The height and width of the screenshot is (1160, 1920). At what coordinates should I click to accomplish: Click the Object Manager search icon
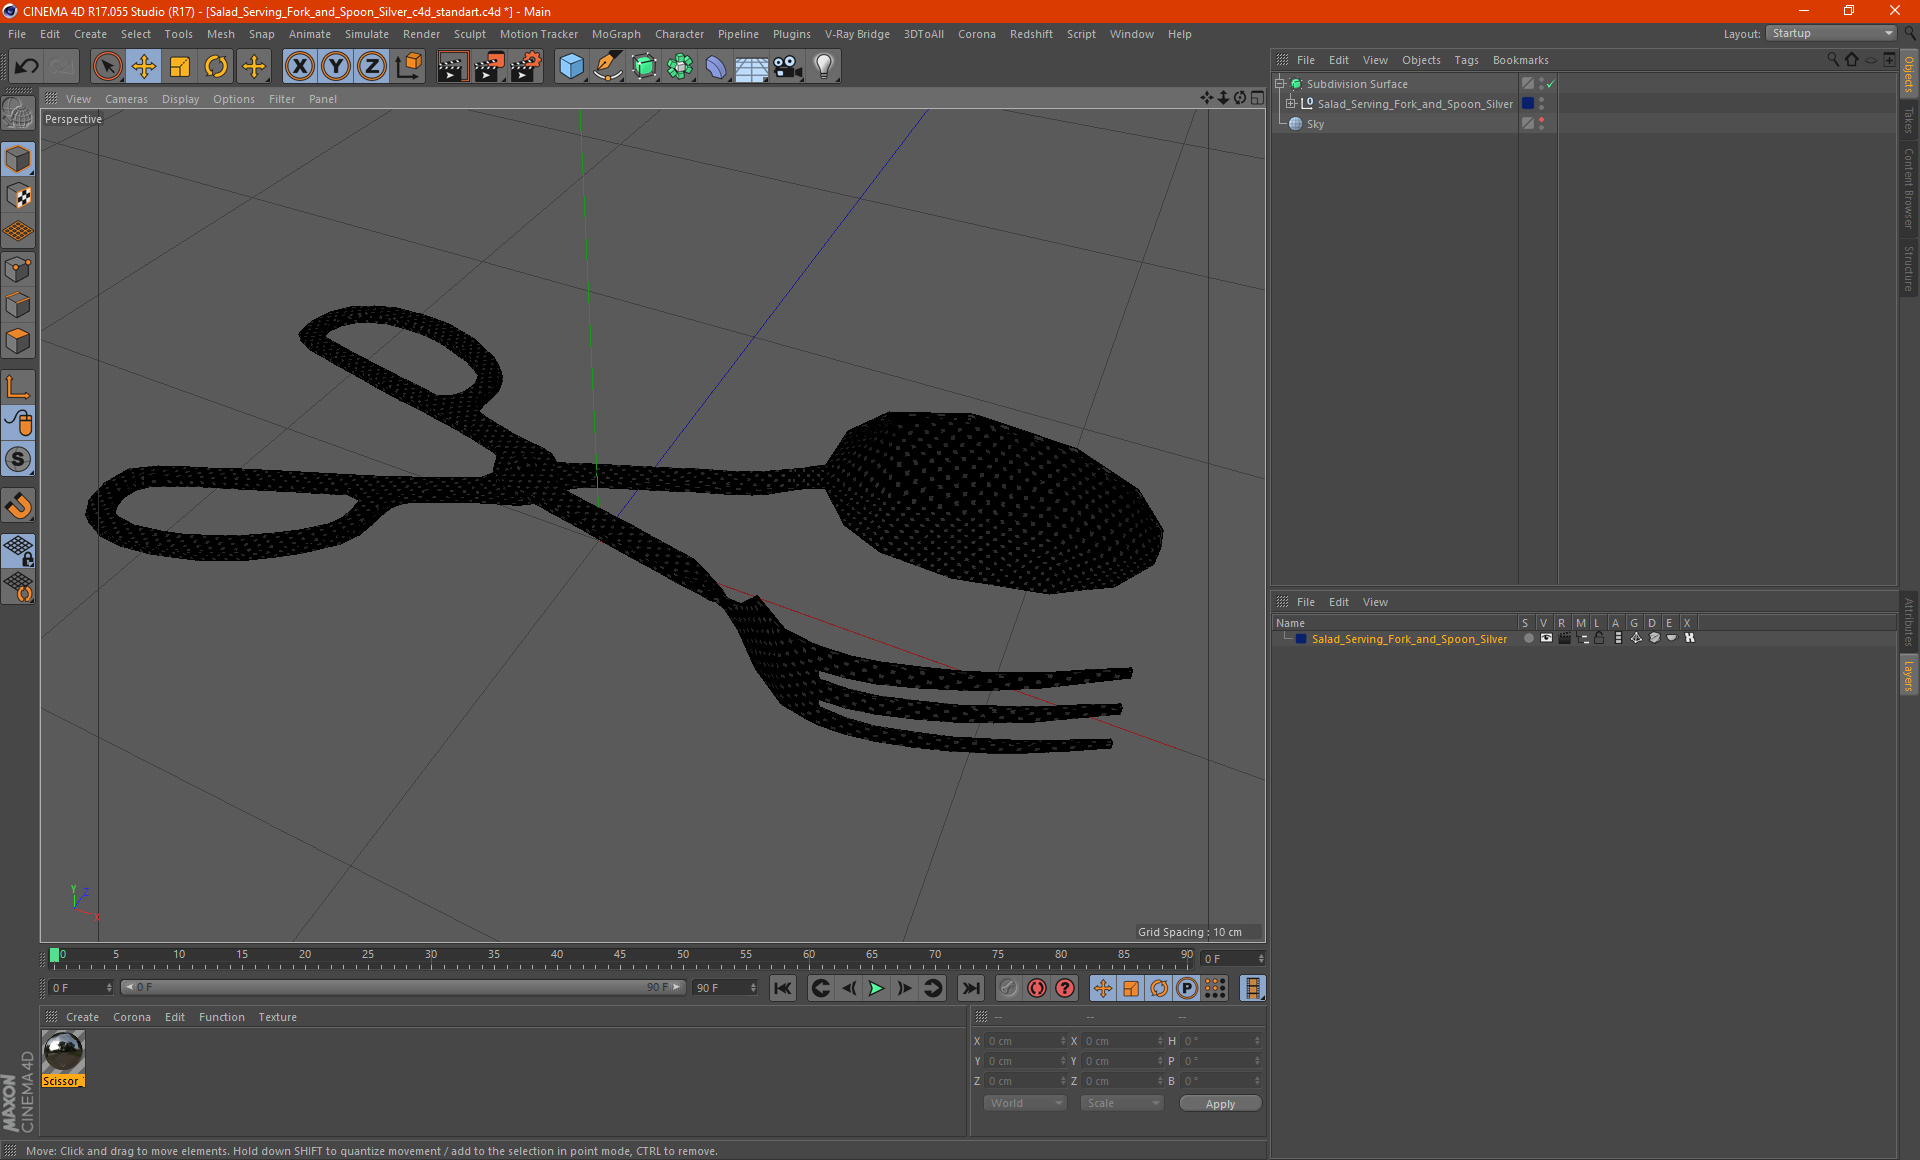pos(1833,60)
